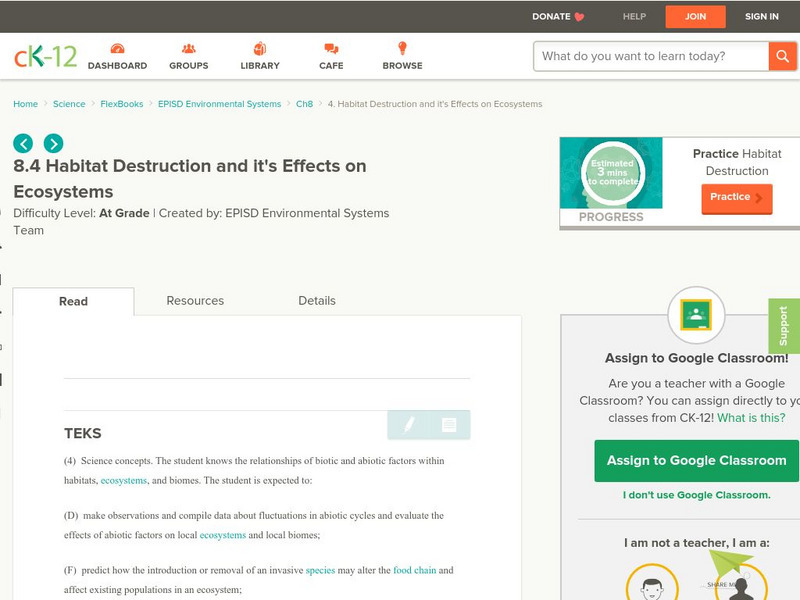This screenshot has width=800, height=600.
Task: Click Assign to Google Classroom button
Action: tap(696, 461)
